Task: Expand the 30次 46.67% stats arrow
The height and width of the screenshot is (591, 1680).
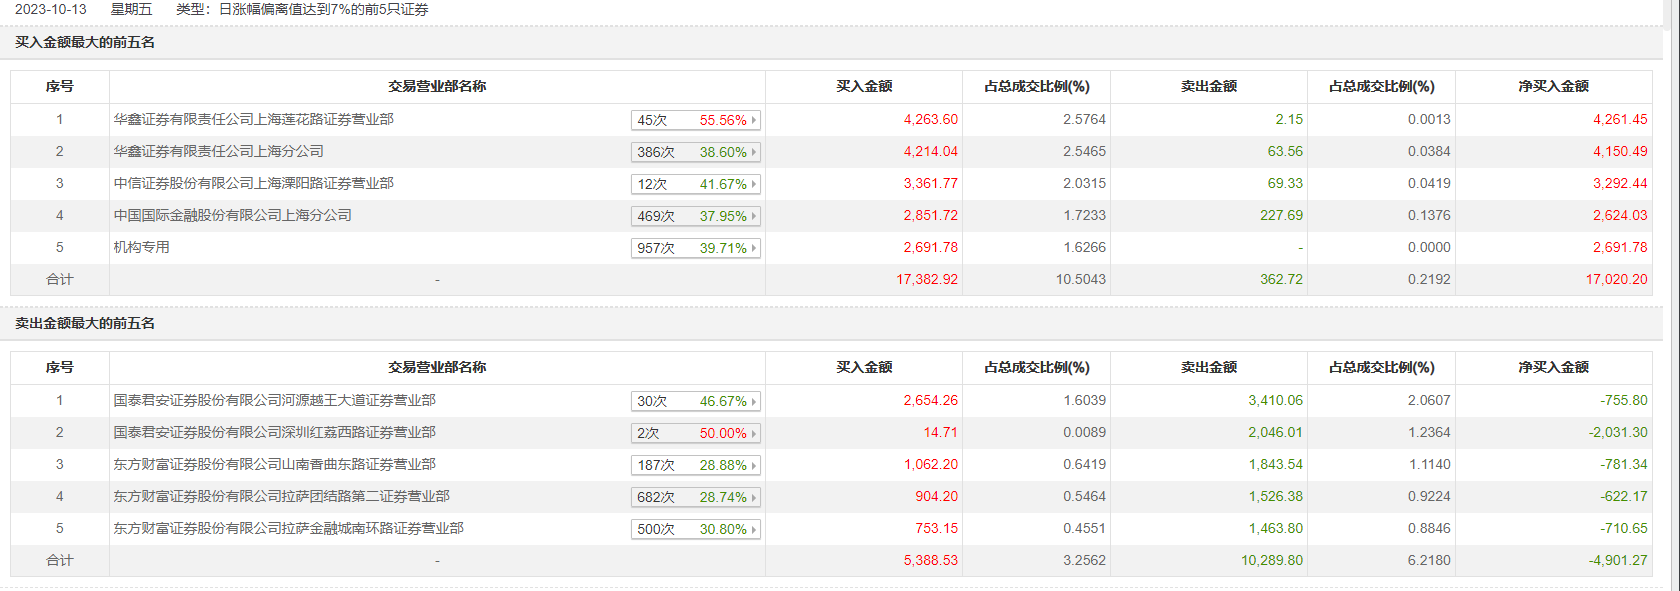Action: click(x=754, y=401)
